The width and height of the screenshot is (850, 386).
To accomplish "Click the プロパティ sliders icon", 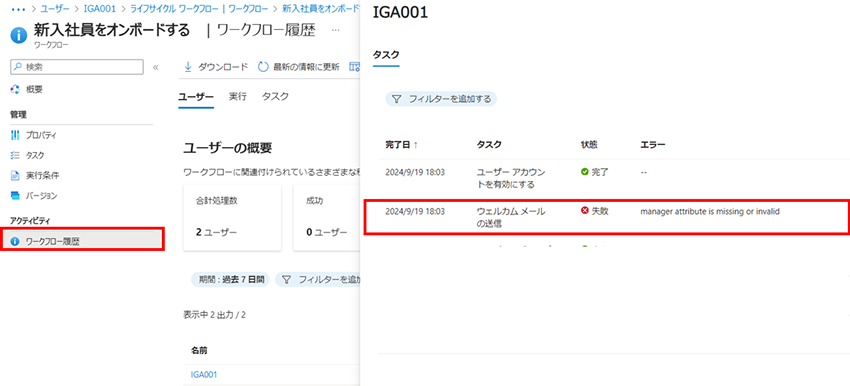I will (x=15, y=135).
